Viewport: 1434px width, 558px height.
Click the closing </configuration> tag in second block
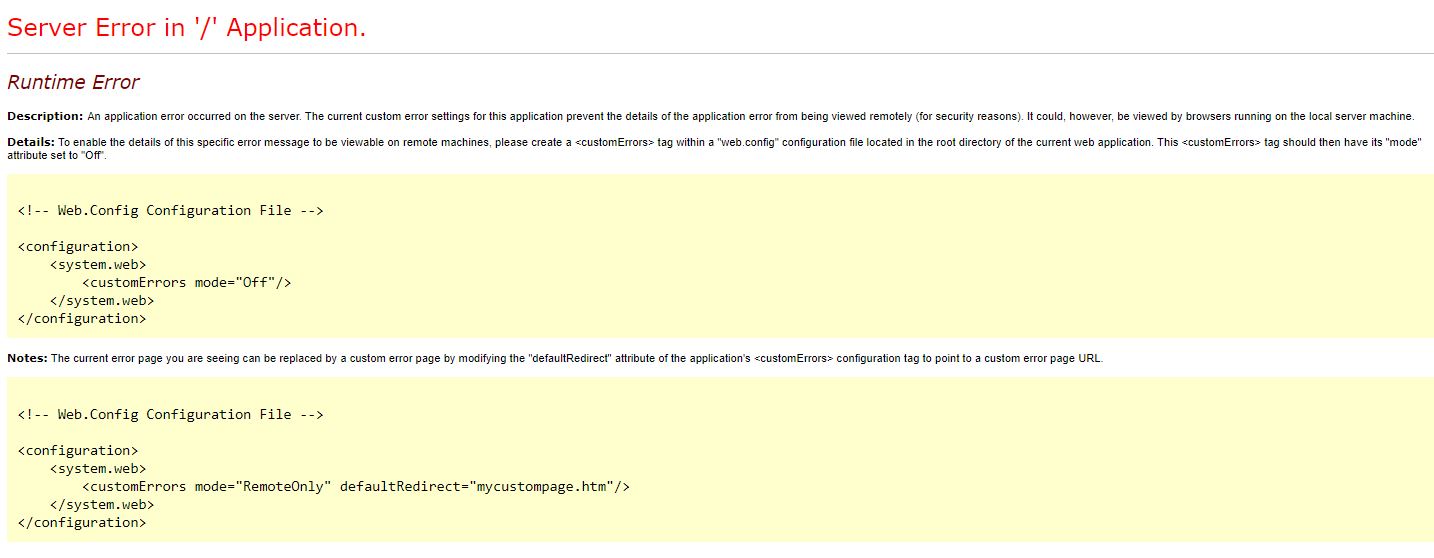click(82, 522)
